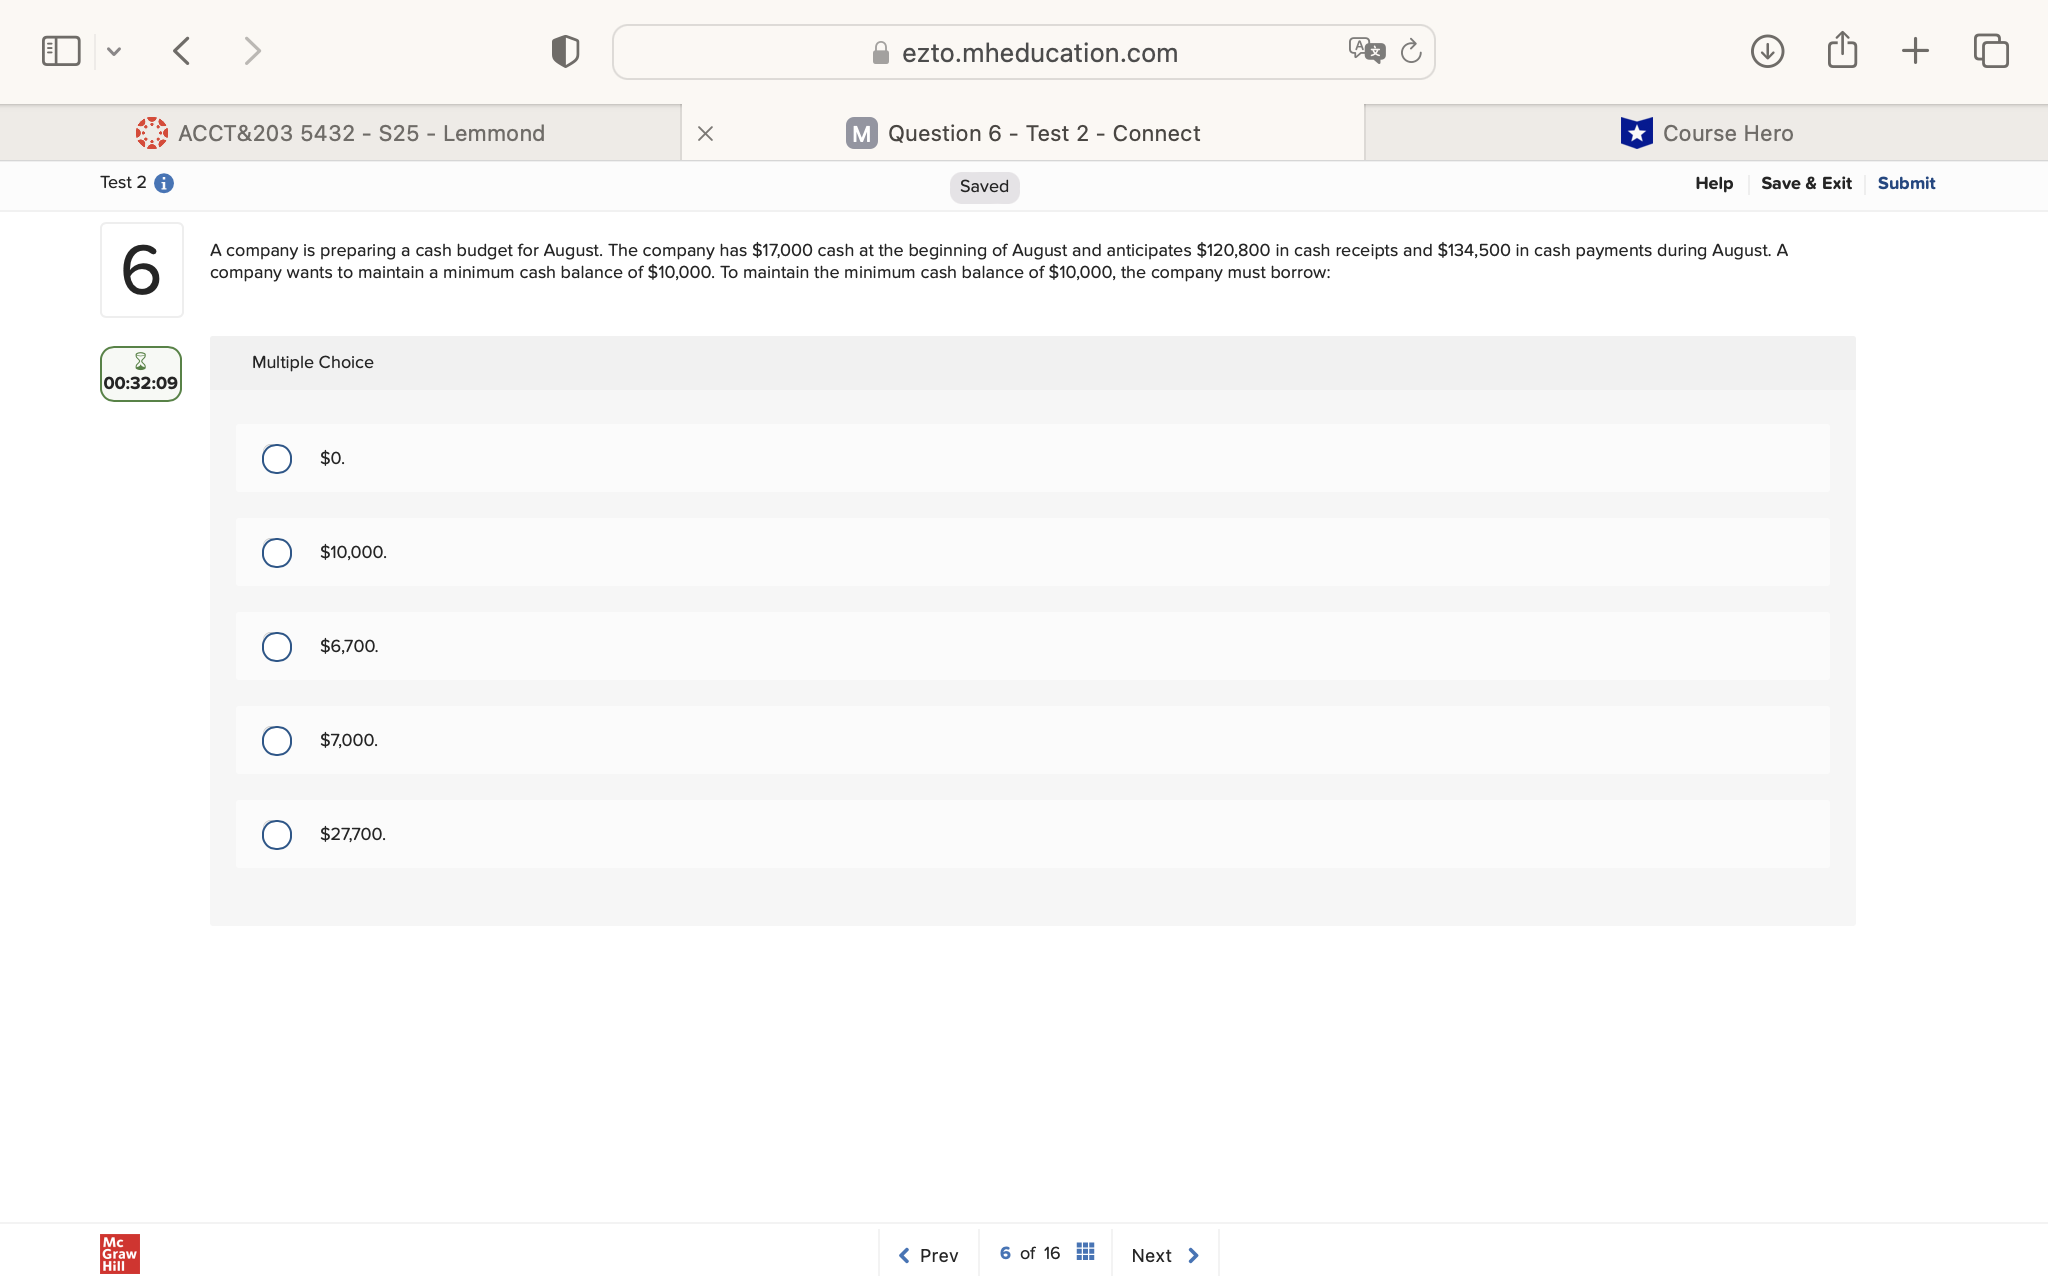Click the share icon
The image size is (2048, 1280).
(1842, 51)
